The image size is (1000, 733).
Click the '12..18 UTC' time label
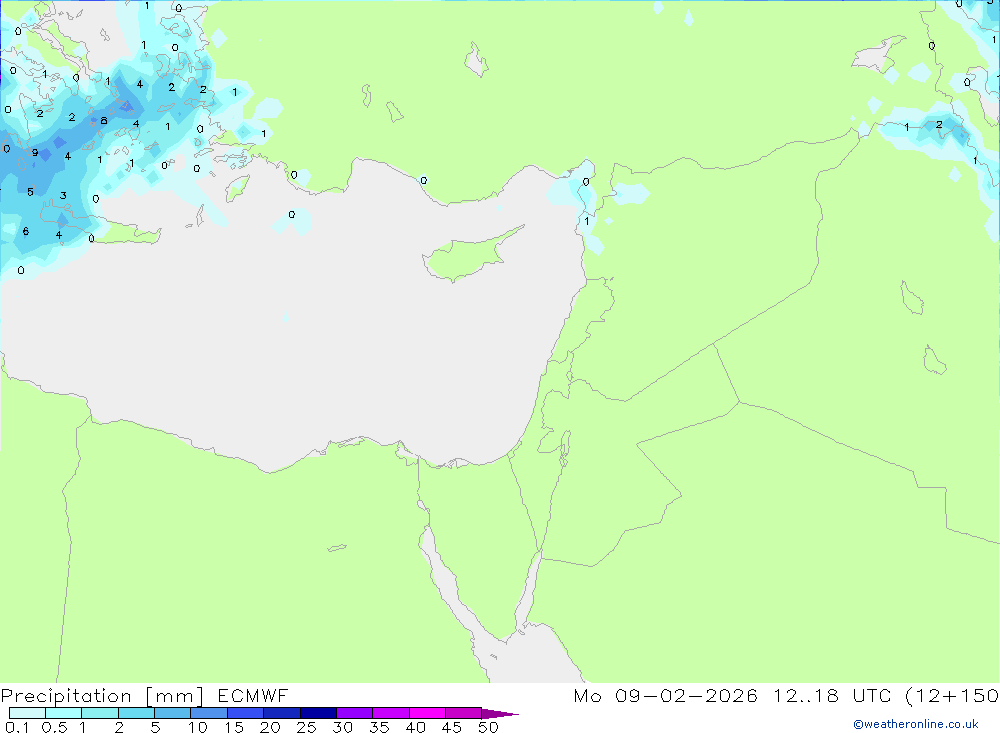[x=830, y=695]
